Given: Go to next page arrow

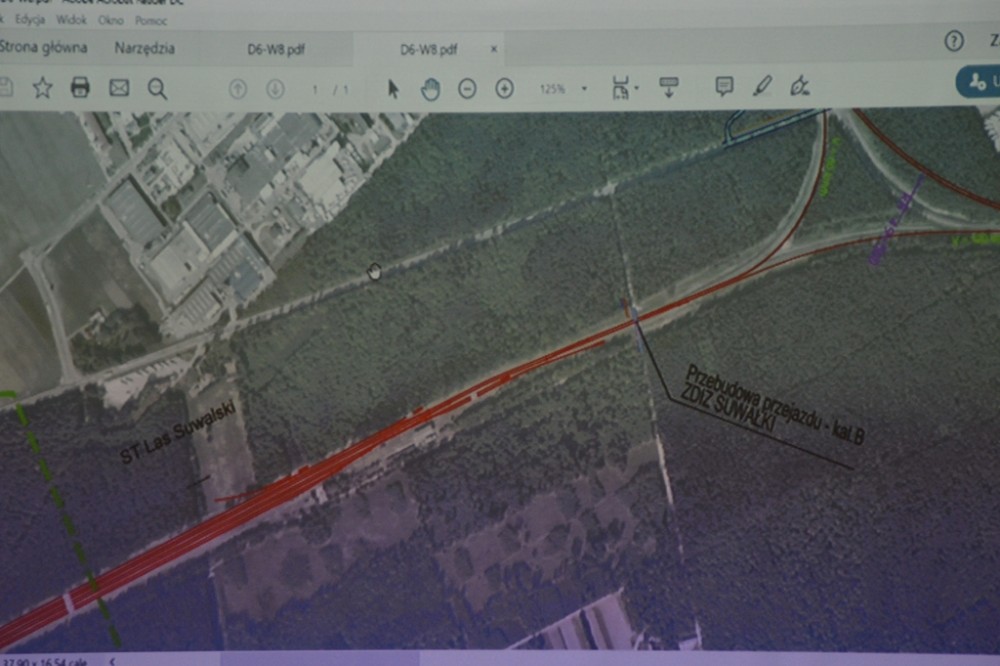Looking at the screenshot, I should click(275, 89).
